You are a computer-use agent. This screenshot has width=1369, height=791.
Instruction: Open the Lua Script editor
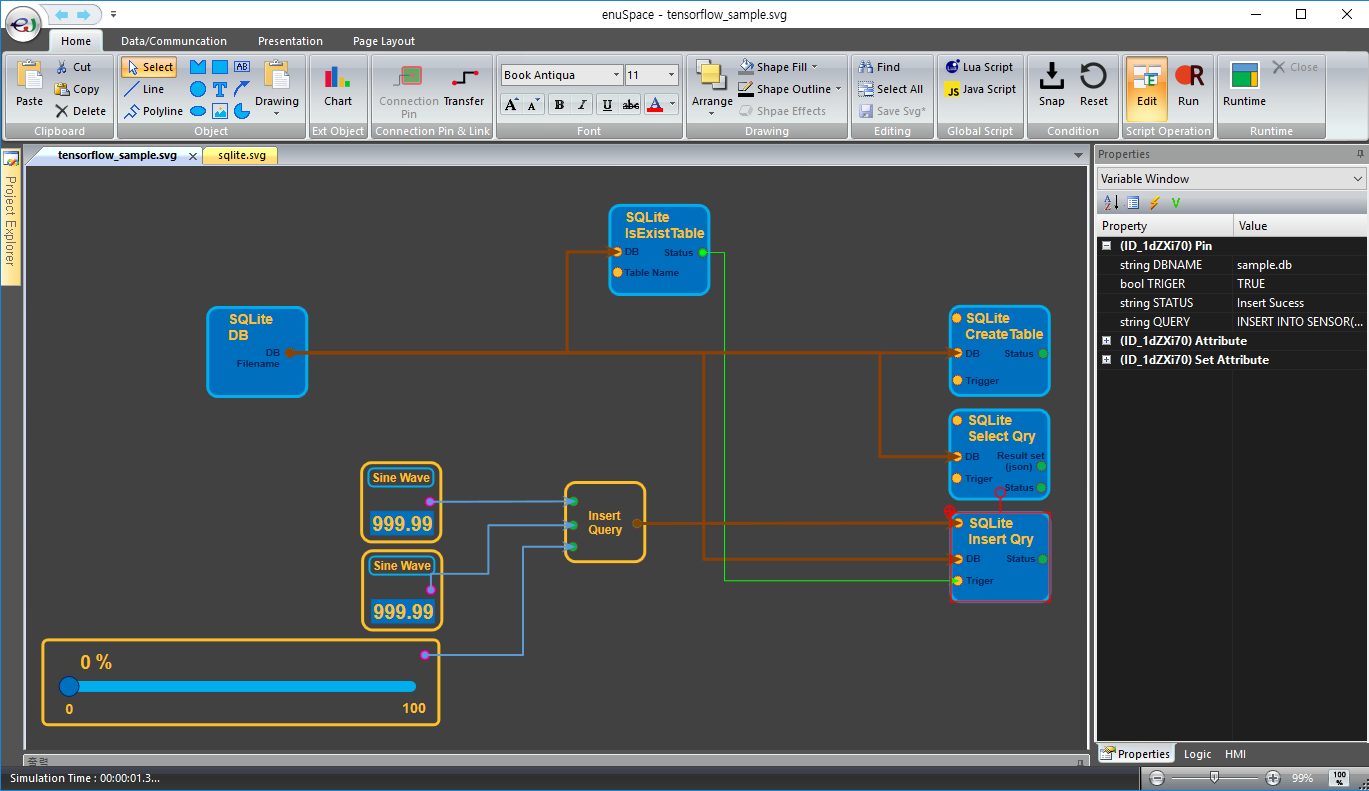pyautogui.click(x=979, y=67)
